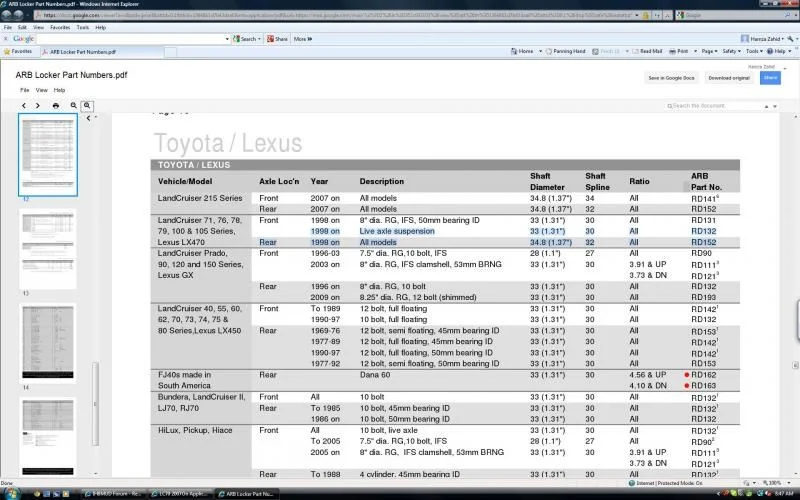This screenshot has width=800, height=500.
Task: Click the Google toolbar search input field
Action: click(131, 39)
